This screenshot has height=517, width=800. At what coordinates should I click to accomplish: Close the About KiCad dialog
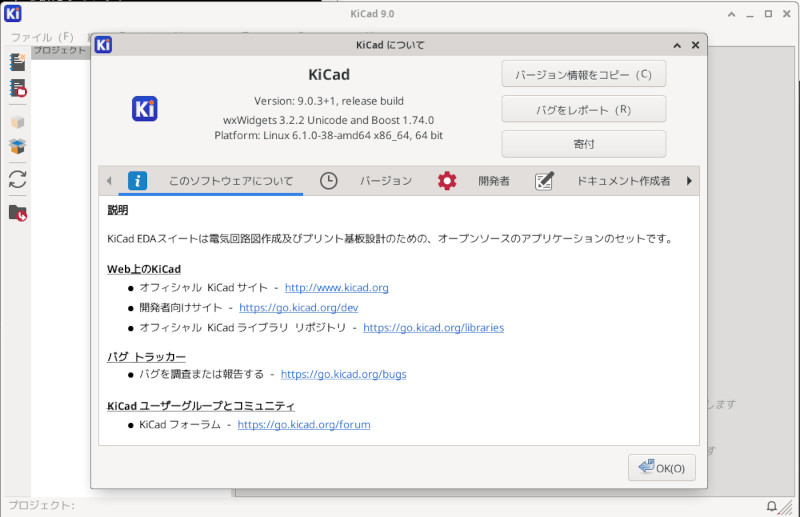coord(695,45)
